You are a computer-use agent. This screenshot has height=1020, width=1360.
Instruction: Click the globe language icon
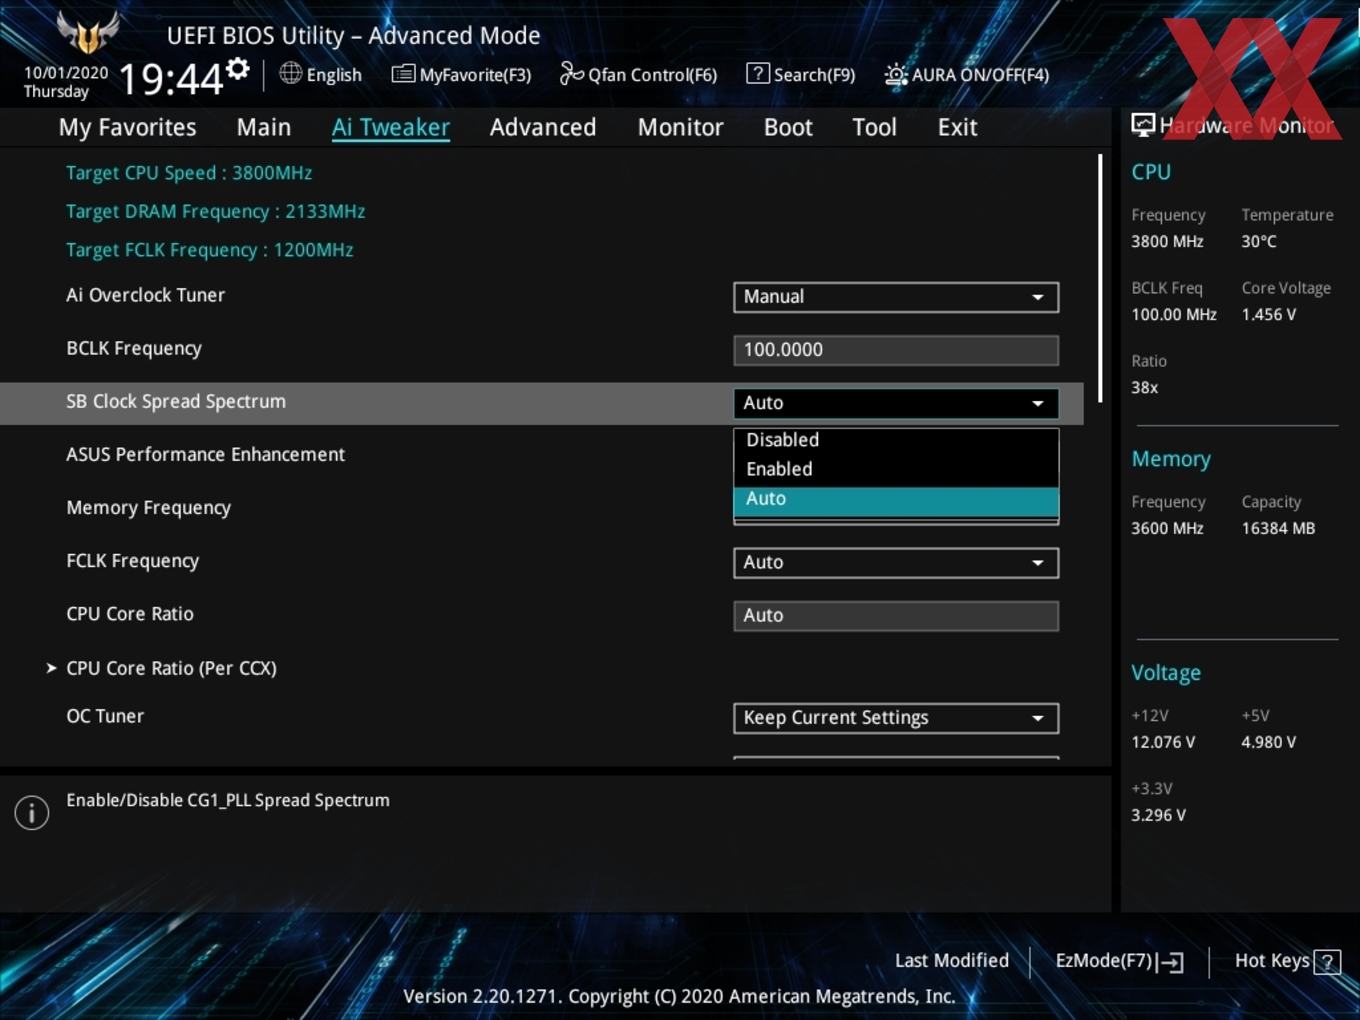click(290, 73)
